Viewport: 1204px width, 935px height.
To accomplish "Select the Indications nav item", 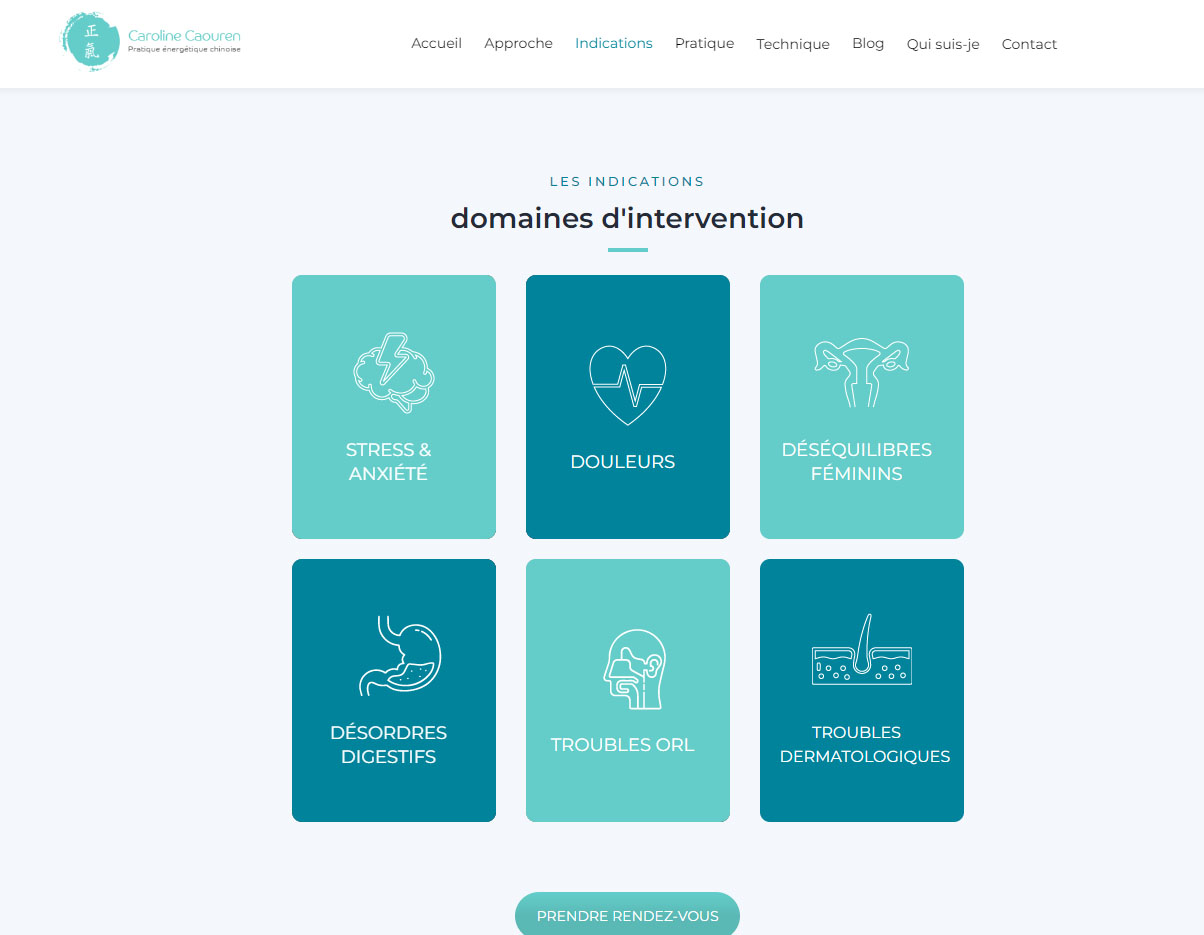I will (x=613, y=44).
